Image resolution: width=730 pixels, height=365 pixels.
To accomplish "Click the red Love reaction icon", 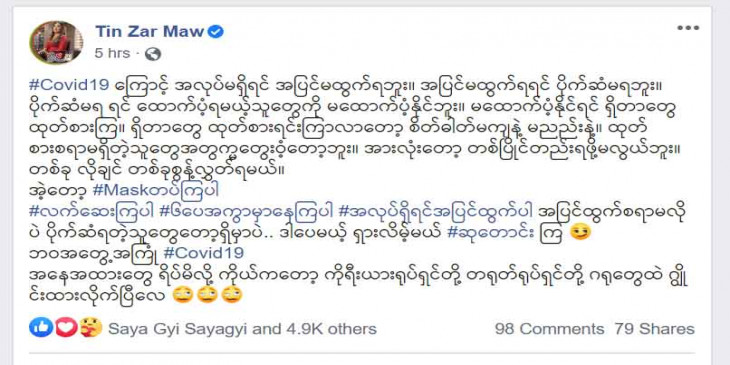I will click(x=65, y=328).
